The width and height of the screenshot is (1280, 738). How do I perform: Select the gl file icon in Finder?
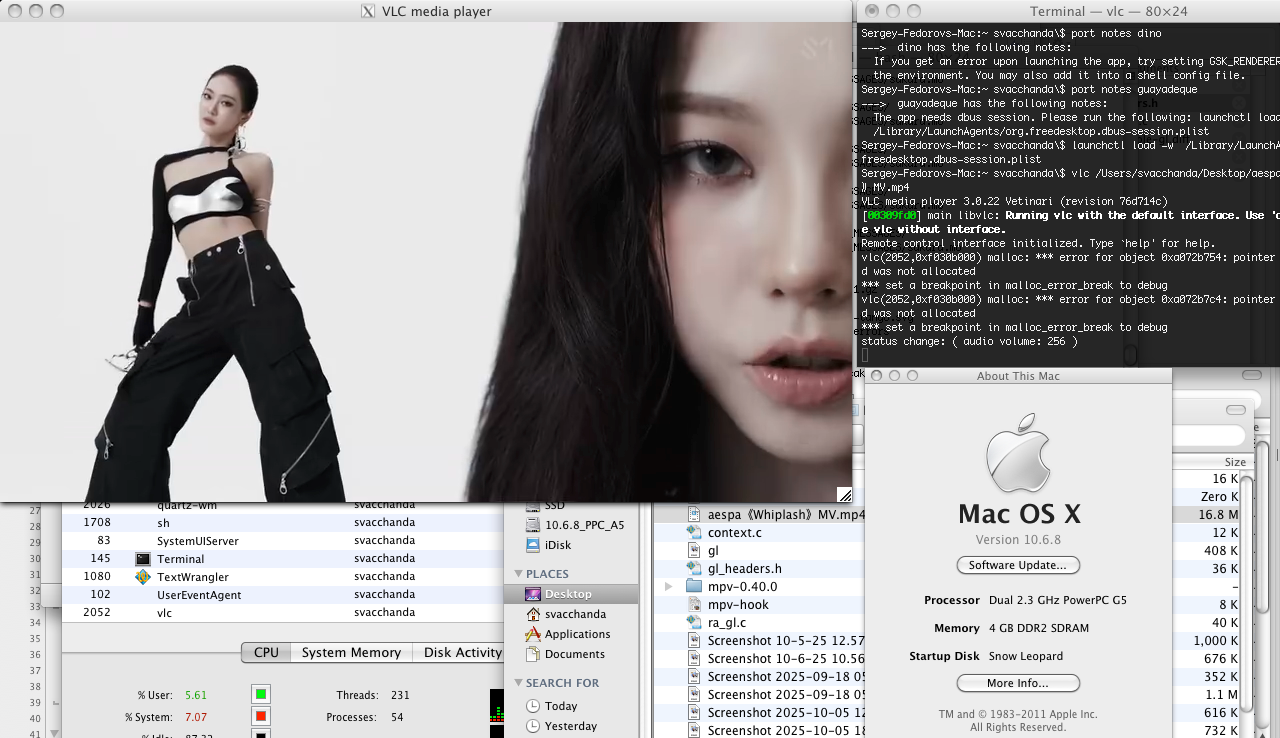click(x=695, y=550)
